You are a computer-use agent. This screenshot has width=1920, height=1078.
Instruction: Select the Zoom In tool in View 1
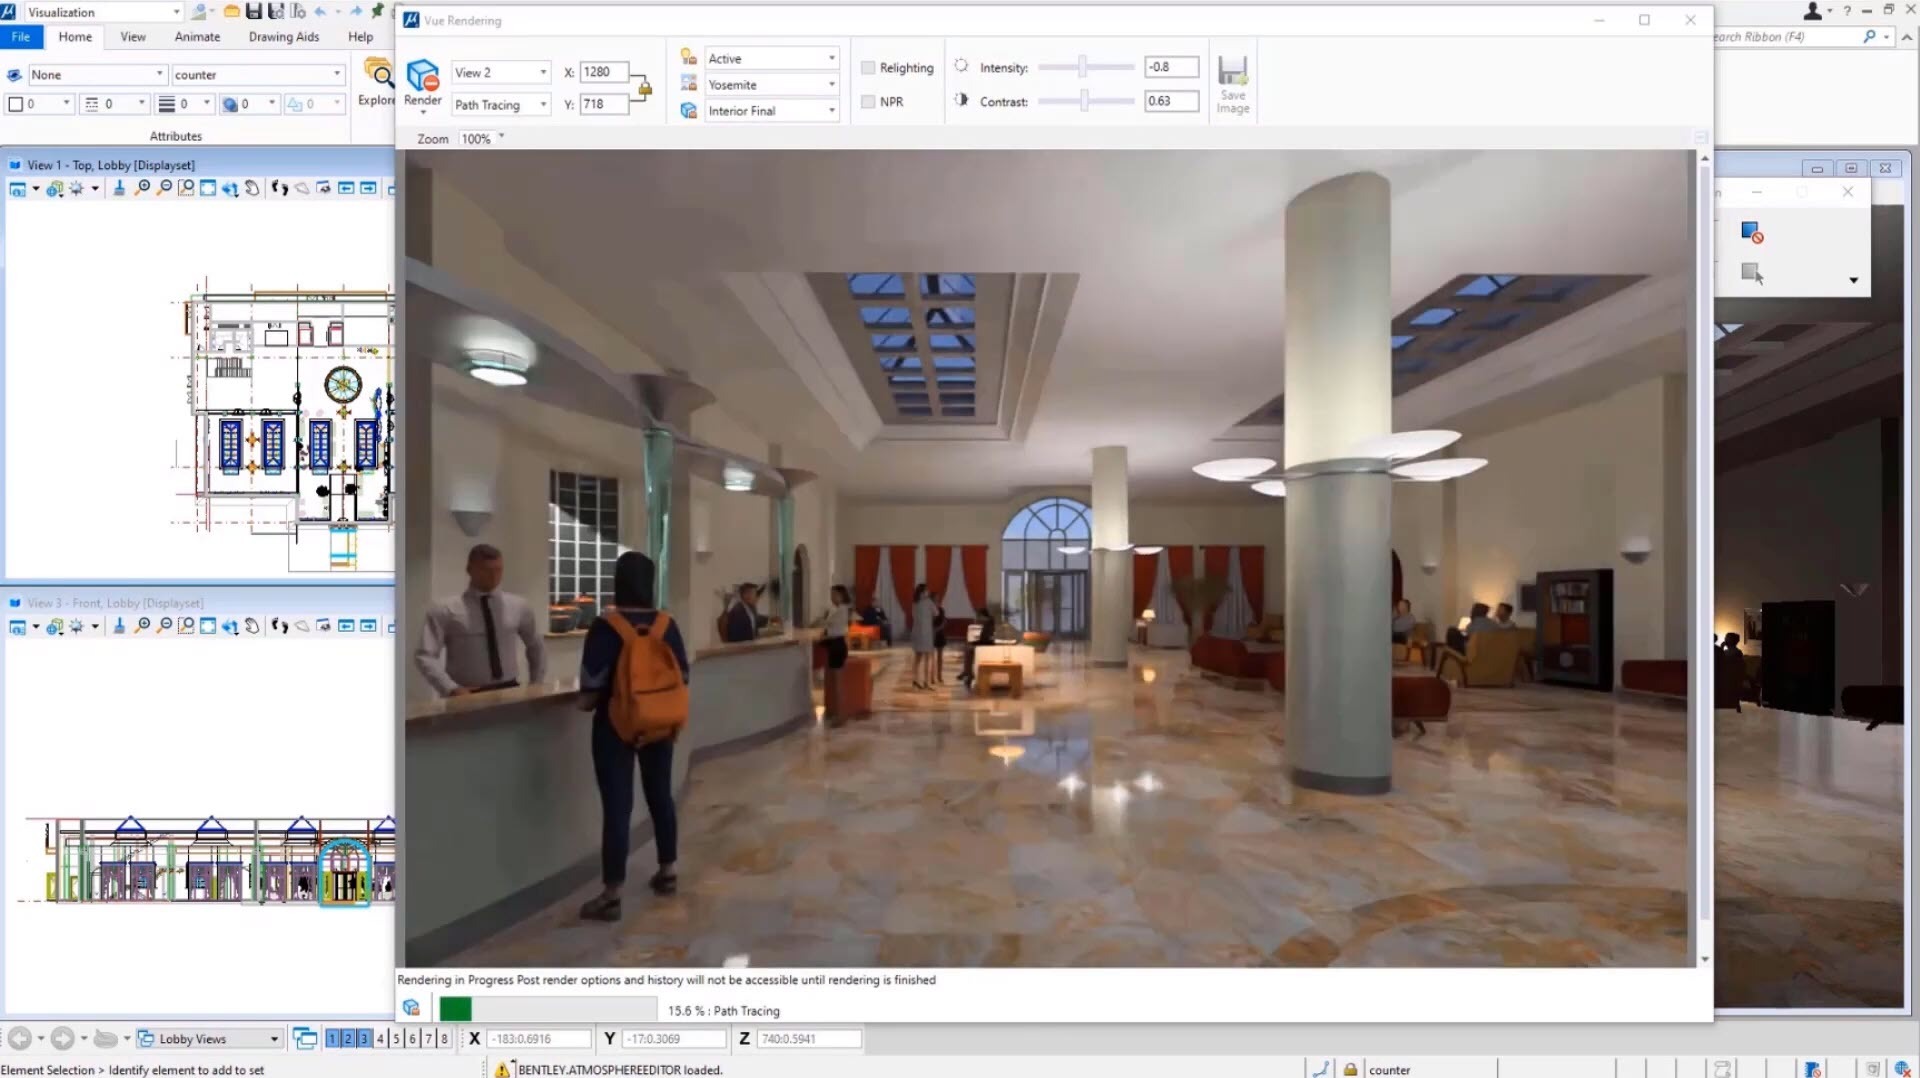tap(144, 188)
